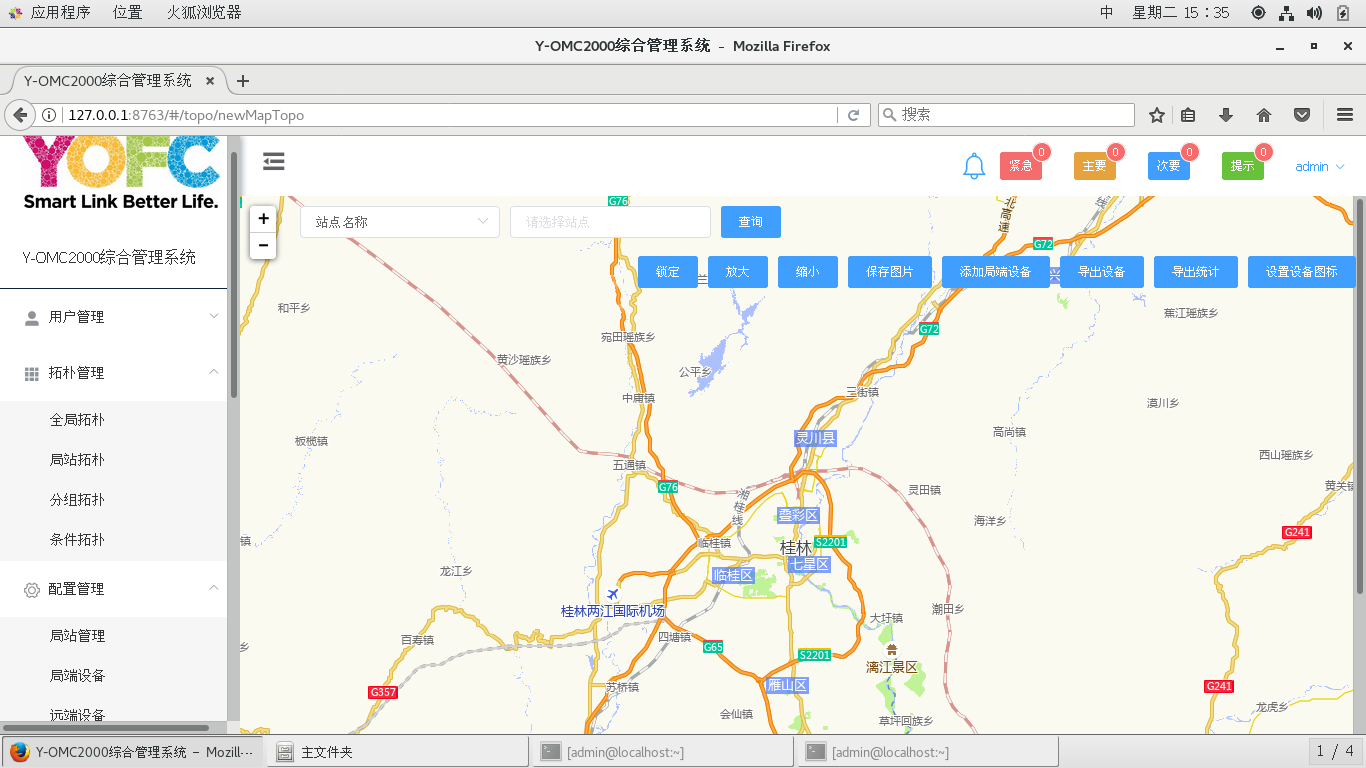
Task: Click the Firefox home icon
Action: 1264,115
